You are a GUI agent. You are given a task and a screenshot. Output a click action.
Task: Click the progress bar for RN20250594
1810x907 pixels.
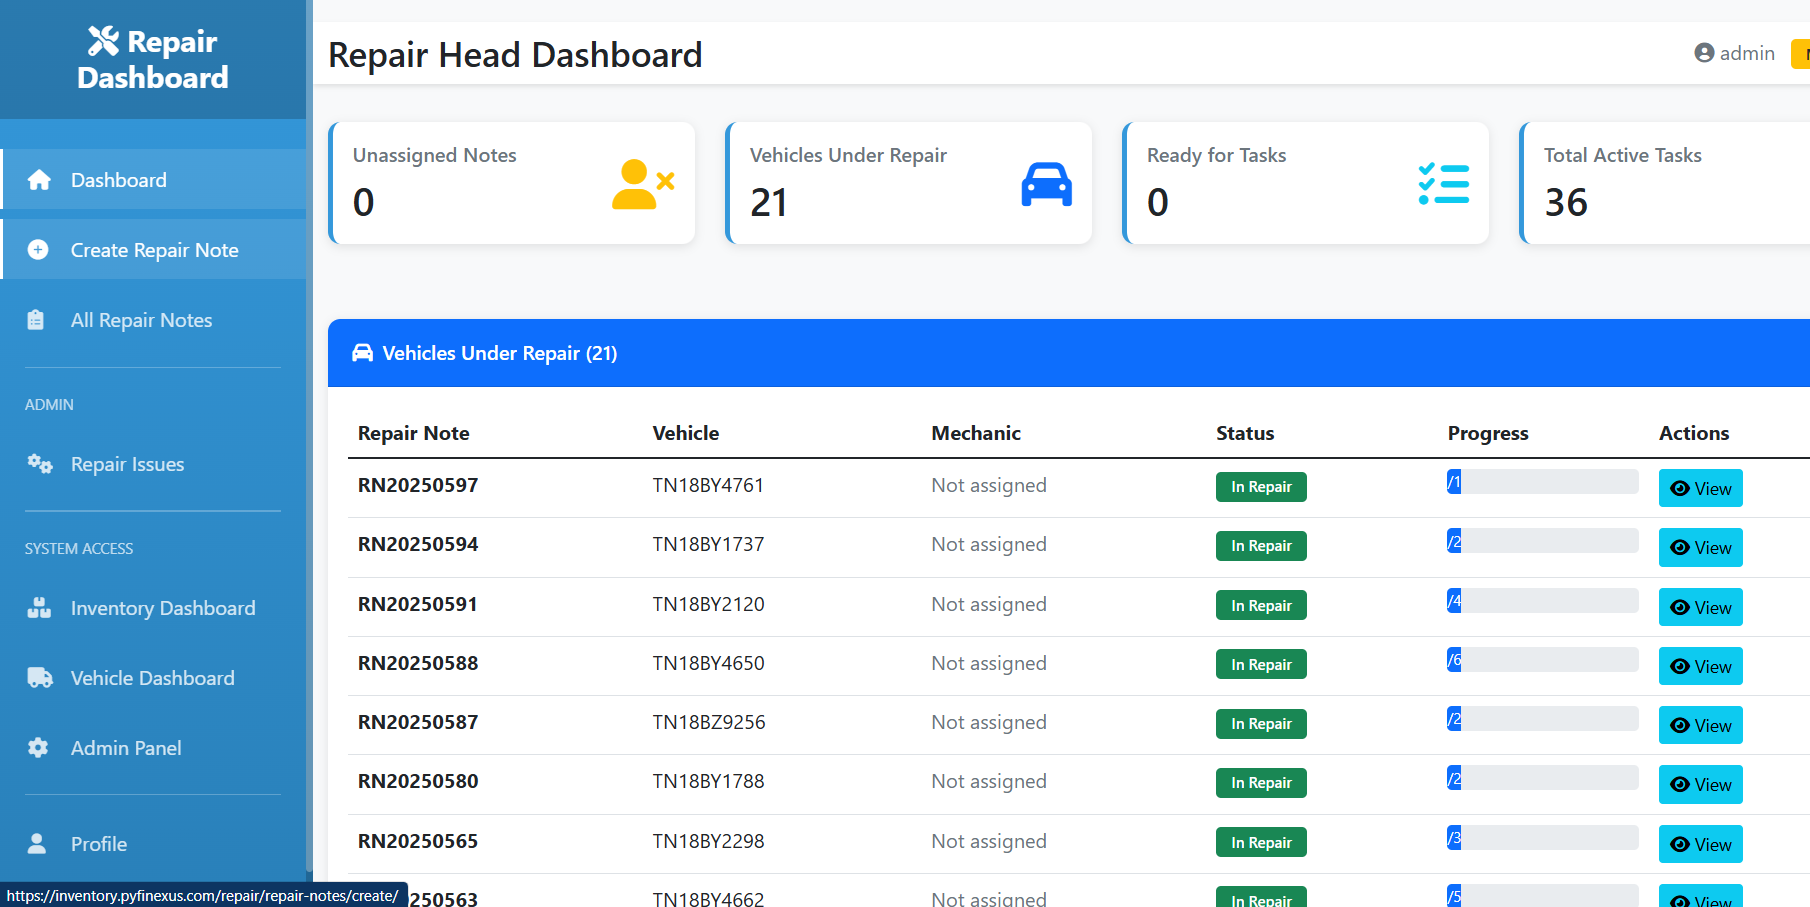(1542, 541)
